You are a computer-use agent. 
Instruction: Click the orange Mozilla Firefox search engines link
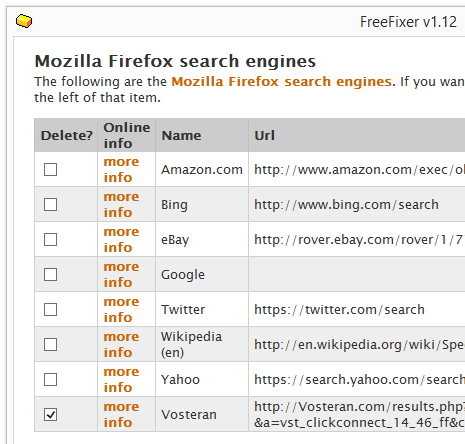(x=282, y=82)
